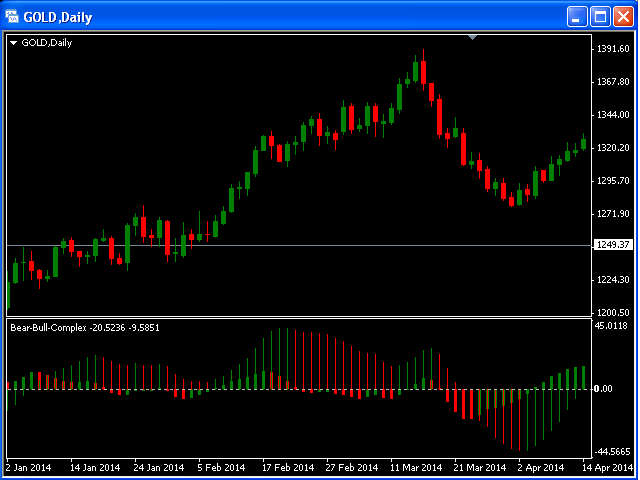The width and height of the screenshot is (640, 480).
Task: Click the 0.00 level on indicator scale
Action: pyautogui.click(x=603, y=389)
